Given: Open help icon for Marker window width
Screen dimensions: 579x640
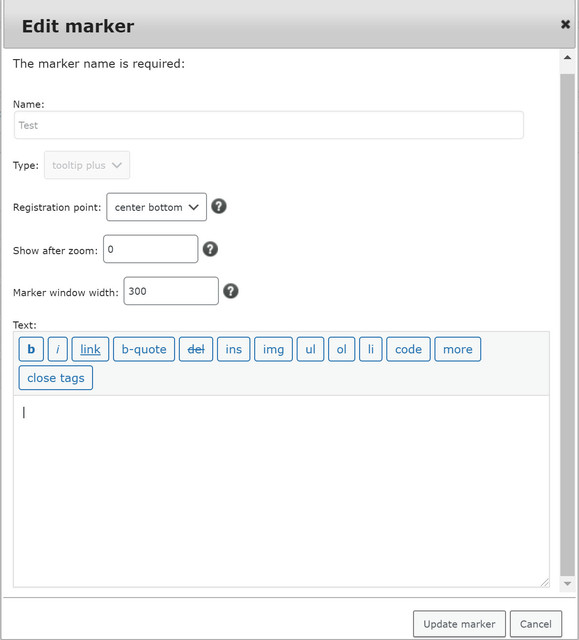Looking at the screenshot, I should coord(231,291).
